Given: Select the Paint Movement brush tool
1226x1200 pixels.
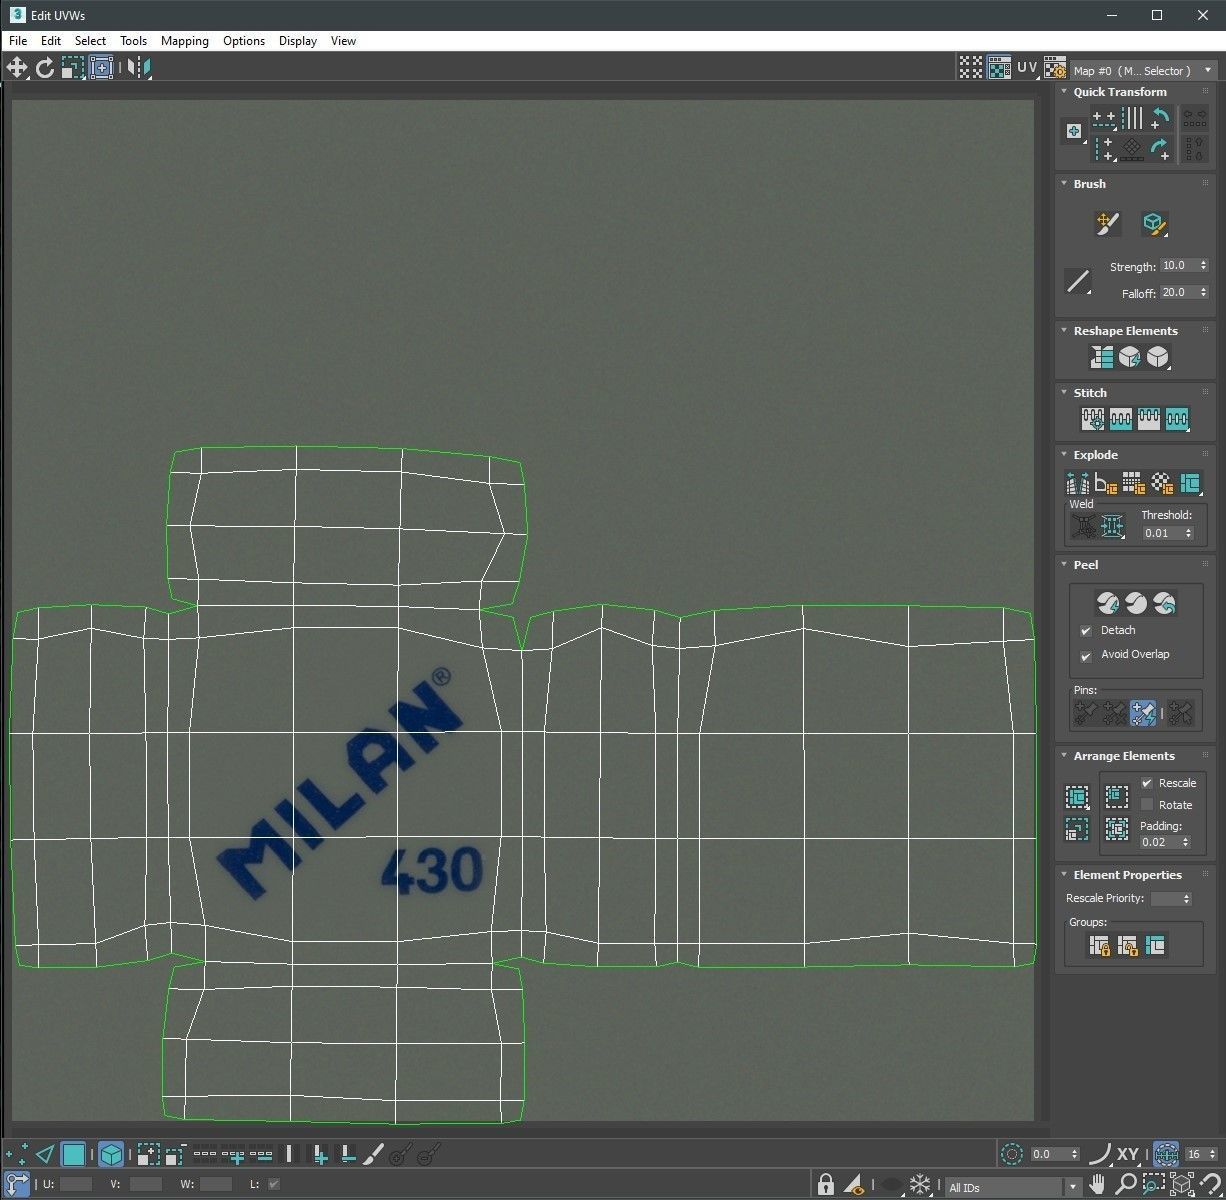Looking at the screenshot, I should 1107,224.
